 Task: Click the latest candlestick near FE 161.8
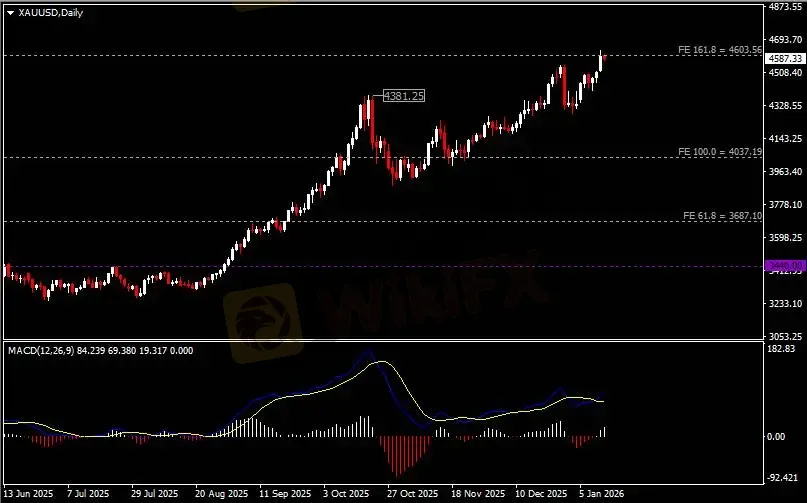pyautogui.click(x=603, y=58)
